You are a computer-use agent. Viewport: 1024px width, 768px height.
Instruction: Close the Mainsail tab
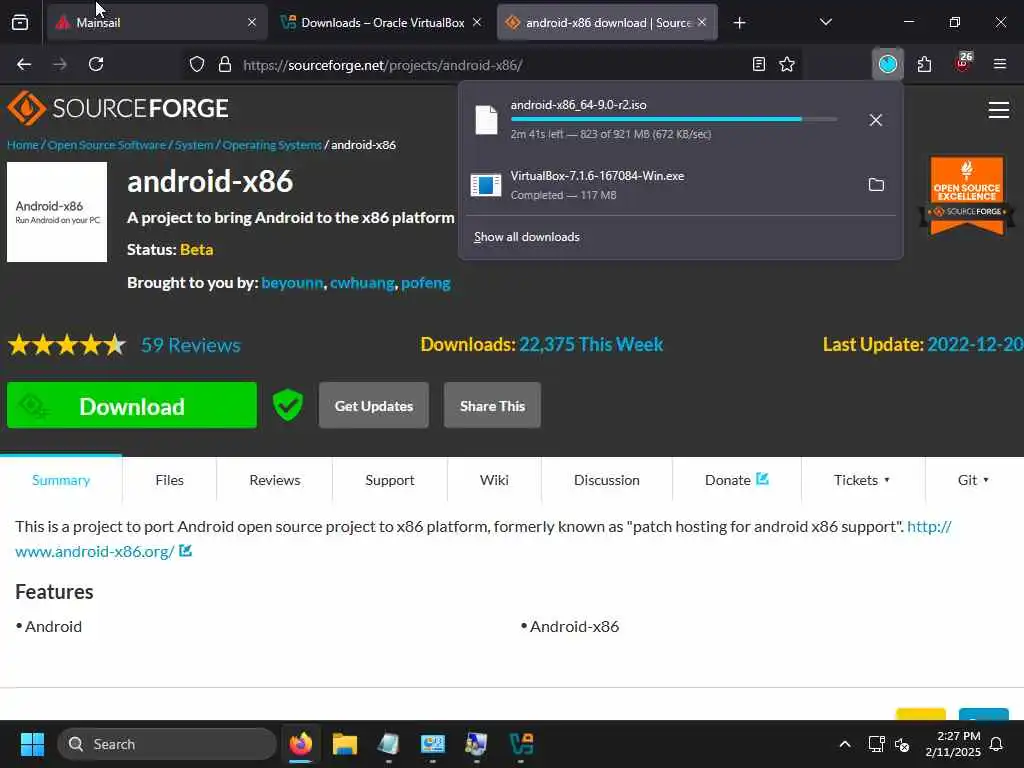click(x=252, y=23)
